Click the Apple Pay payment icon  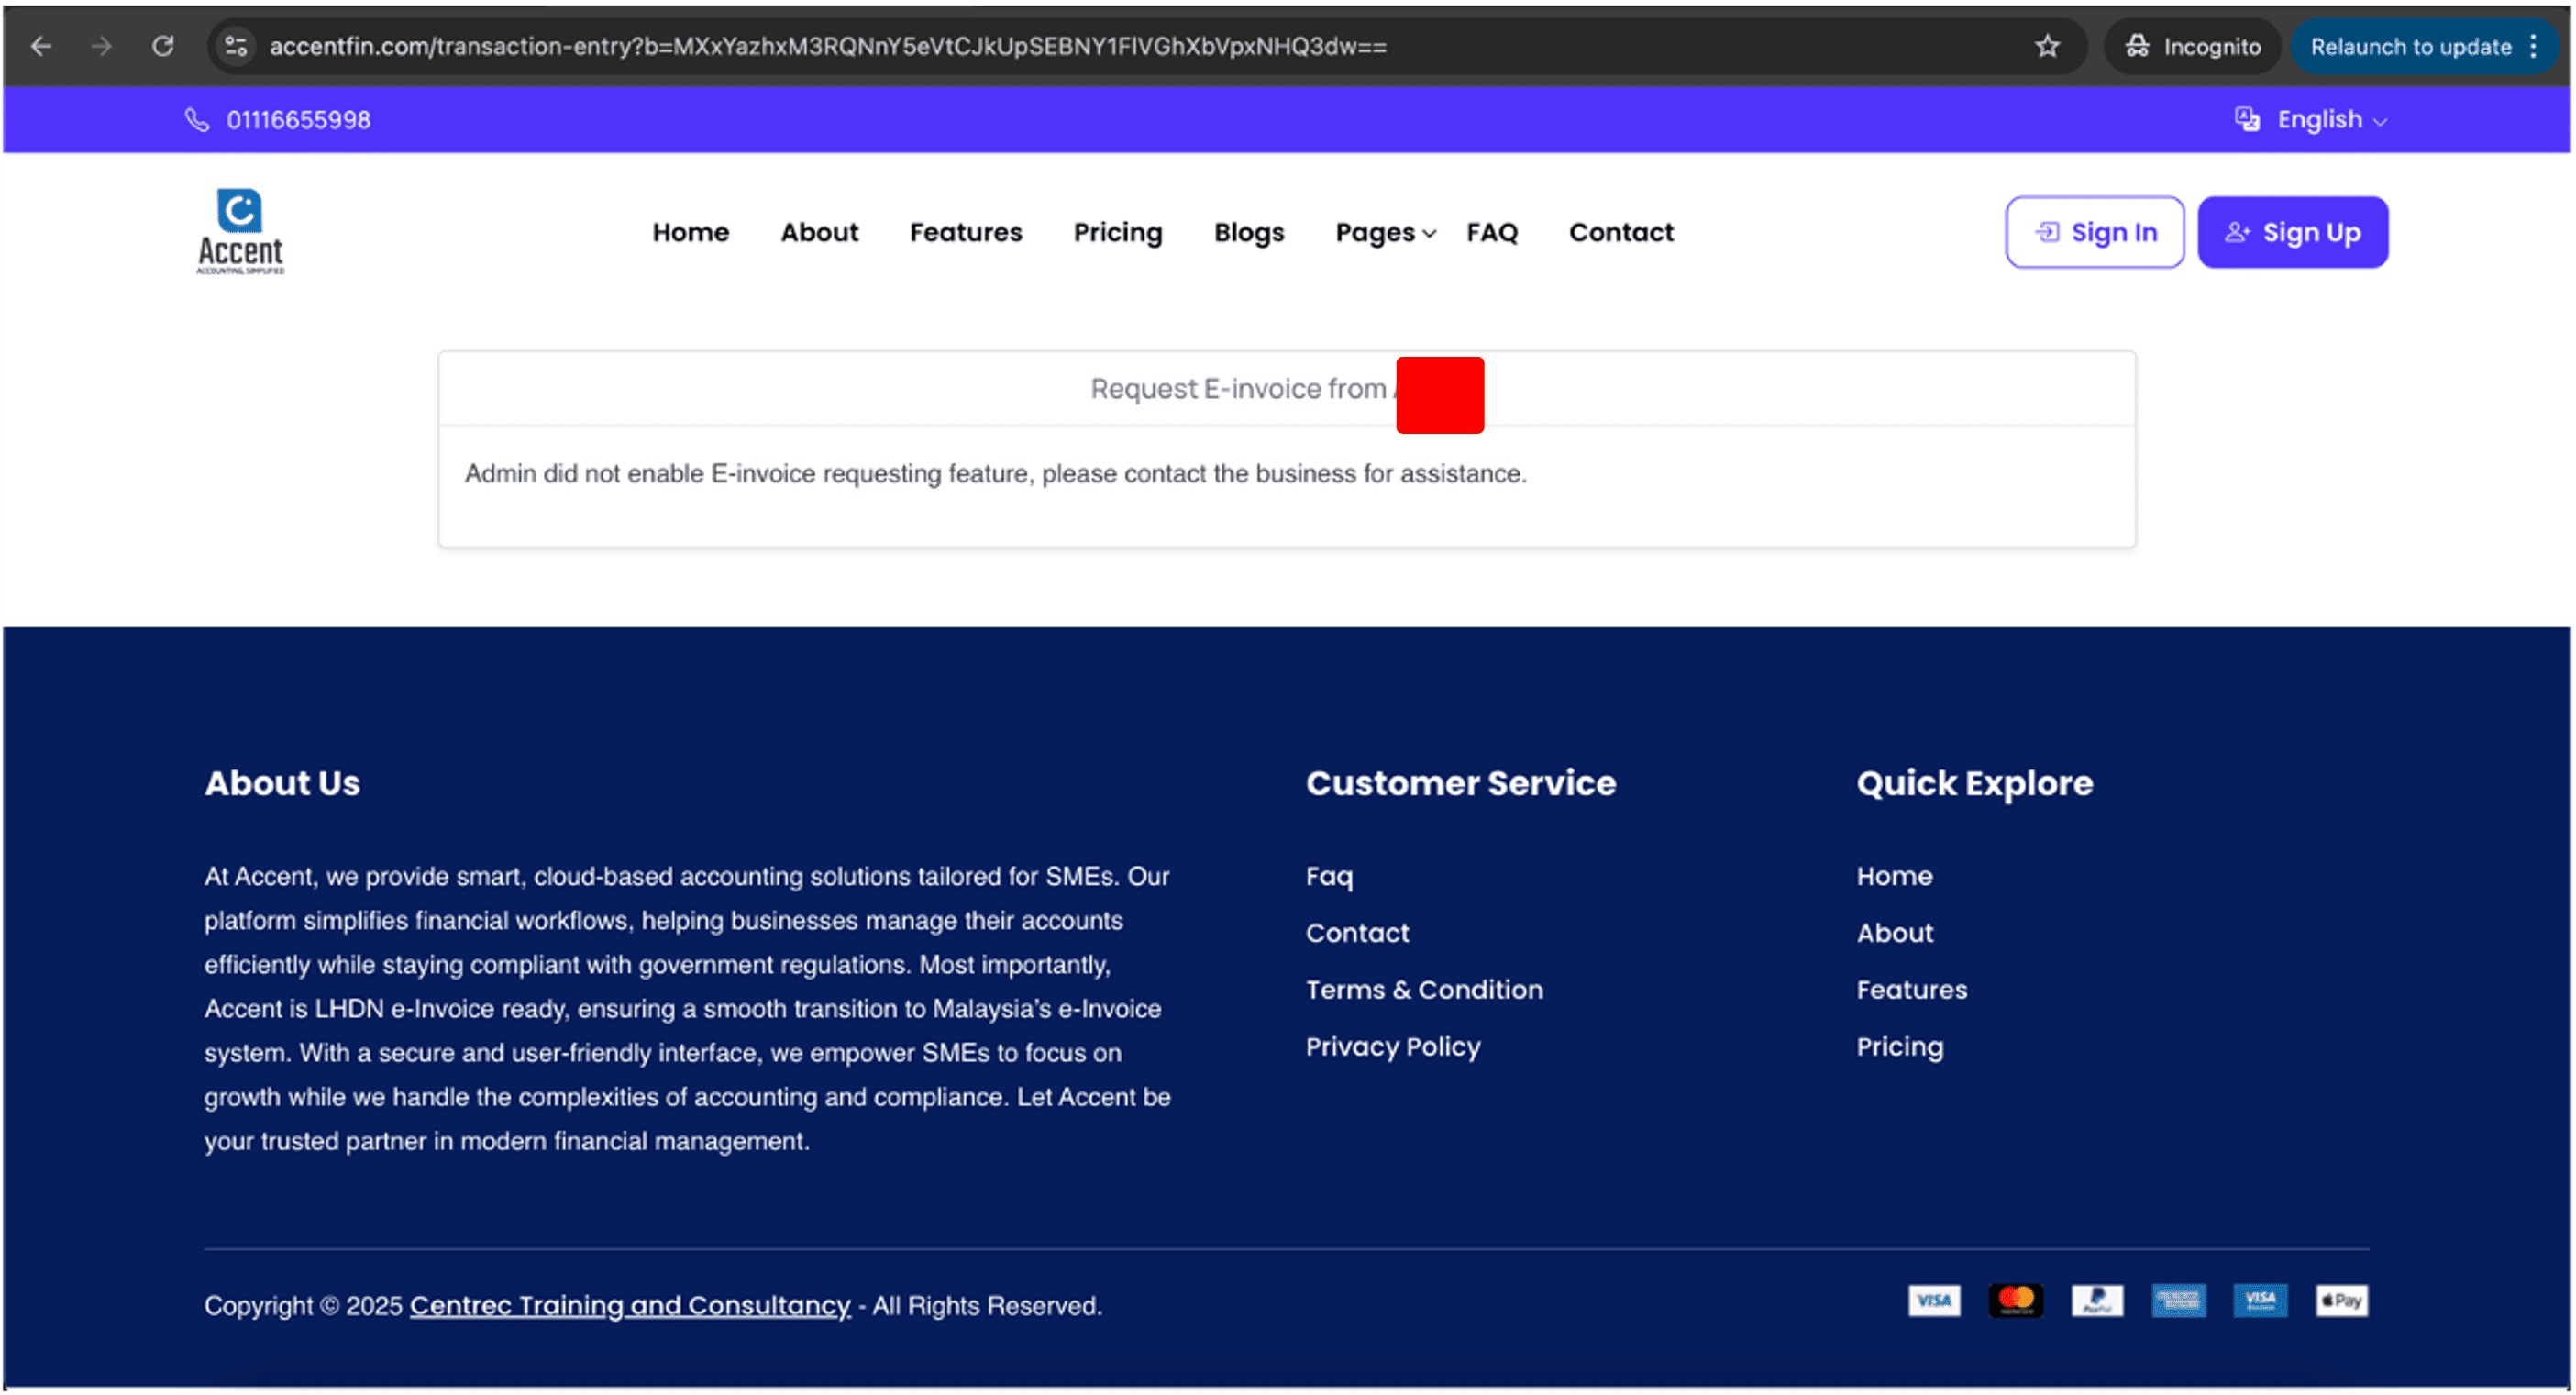click(2340, 1300)
